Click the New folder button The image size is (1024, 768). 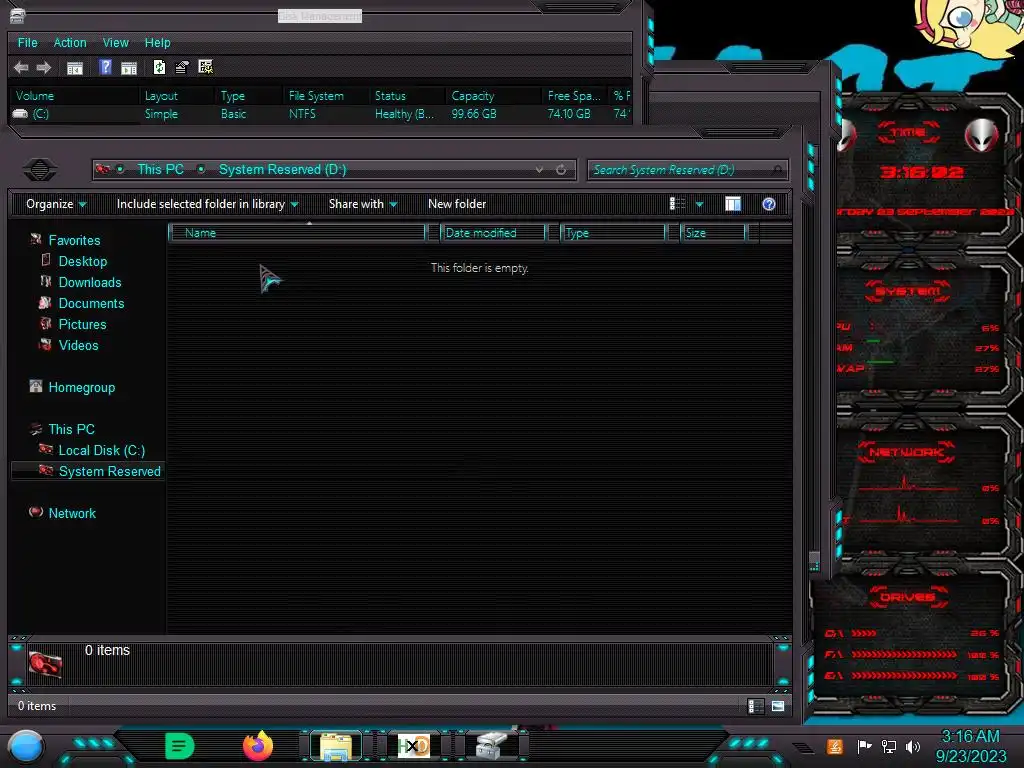click(457, 204)
